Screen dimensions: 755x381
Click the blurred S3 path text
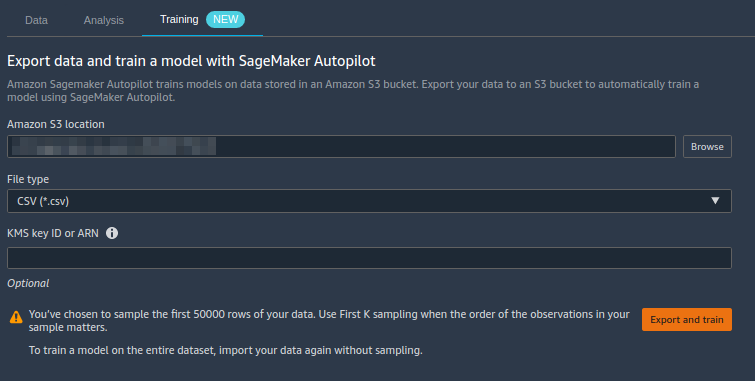point(114,146)
